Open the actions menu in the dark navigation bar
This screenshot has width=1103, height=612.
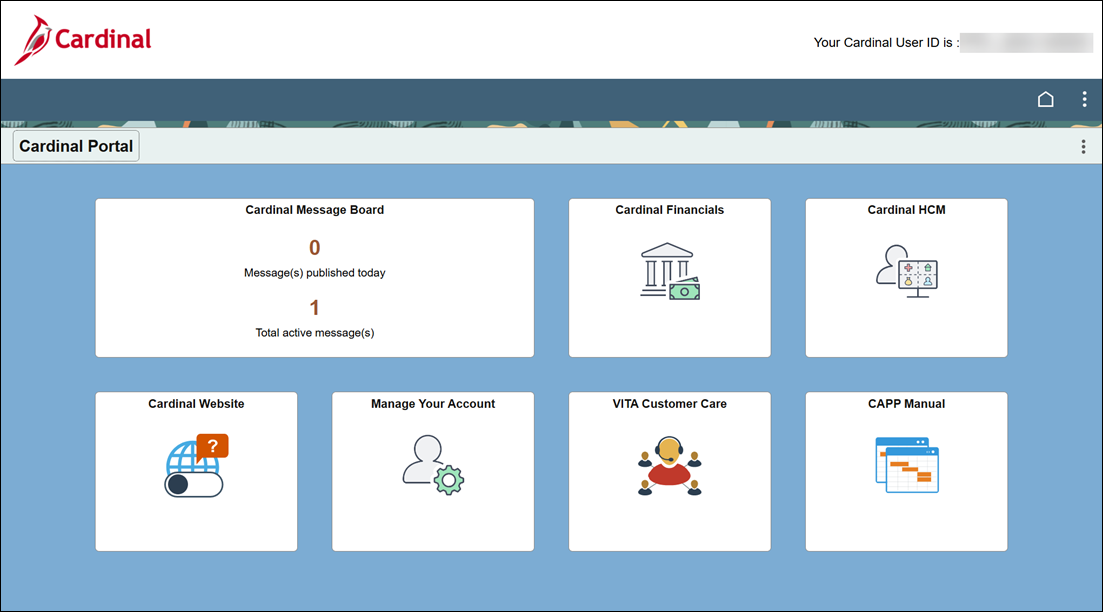click(x=1084, y=99)
